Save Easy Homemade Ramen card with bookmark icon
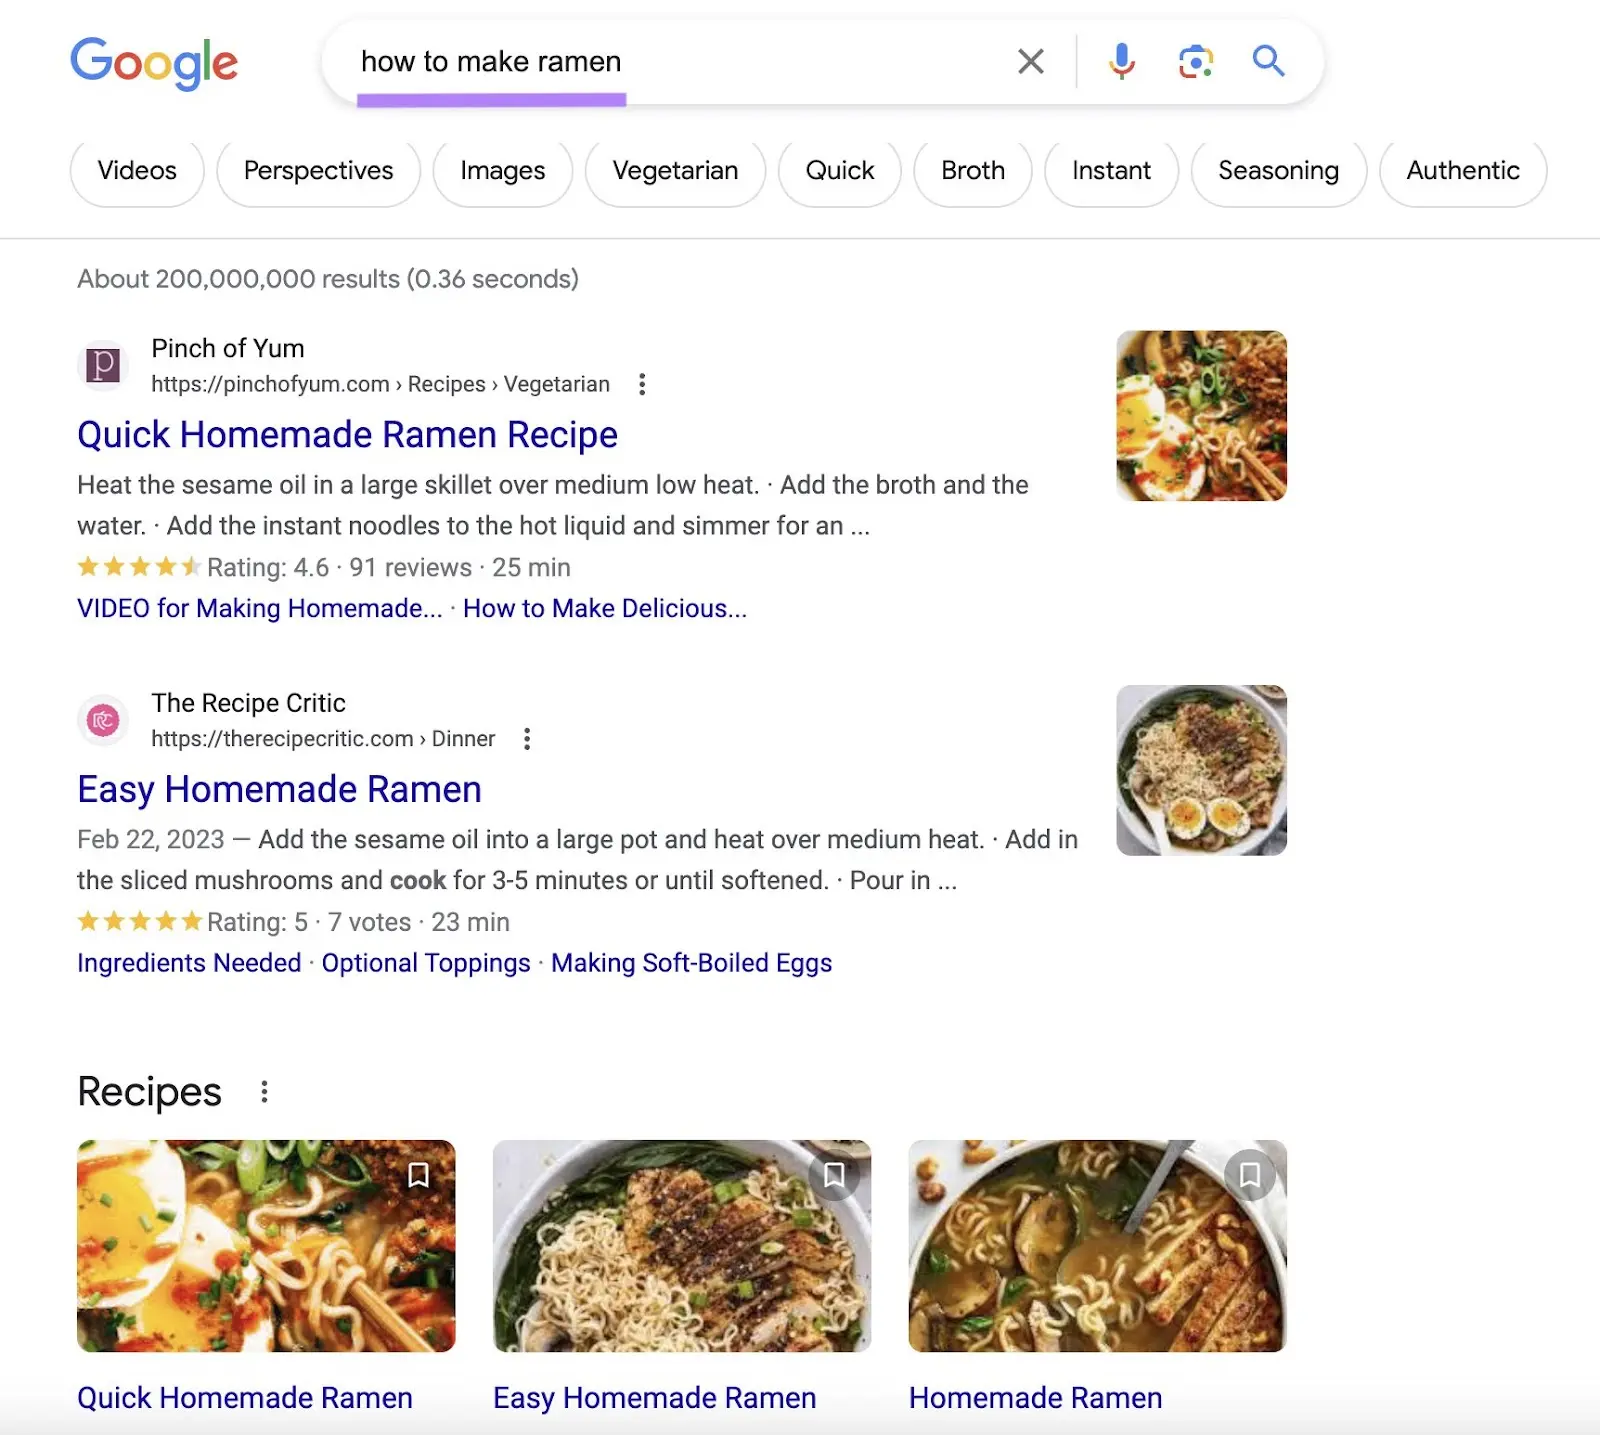Screen dimensions: 1600x1435 pos(834,1175)
